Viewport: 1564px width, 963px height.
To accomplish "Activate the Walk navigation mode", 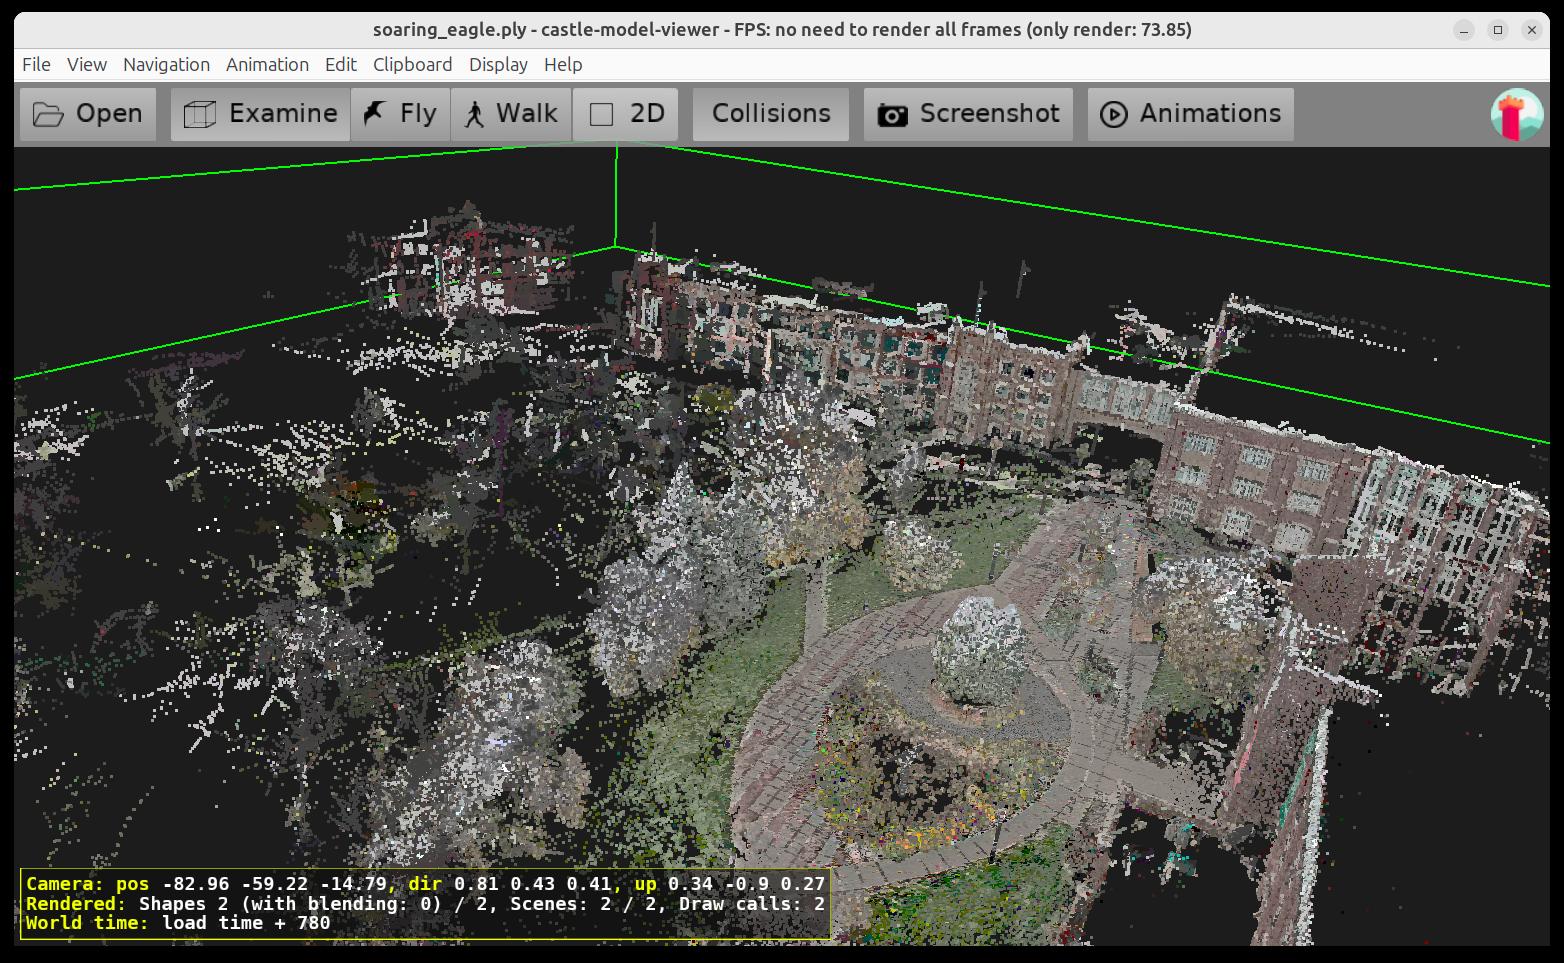I will [x=511, y=114].
